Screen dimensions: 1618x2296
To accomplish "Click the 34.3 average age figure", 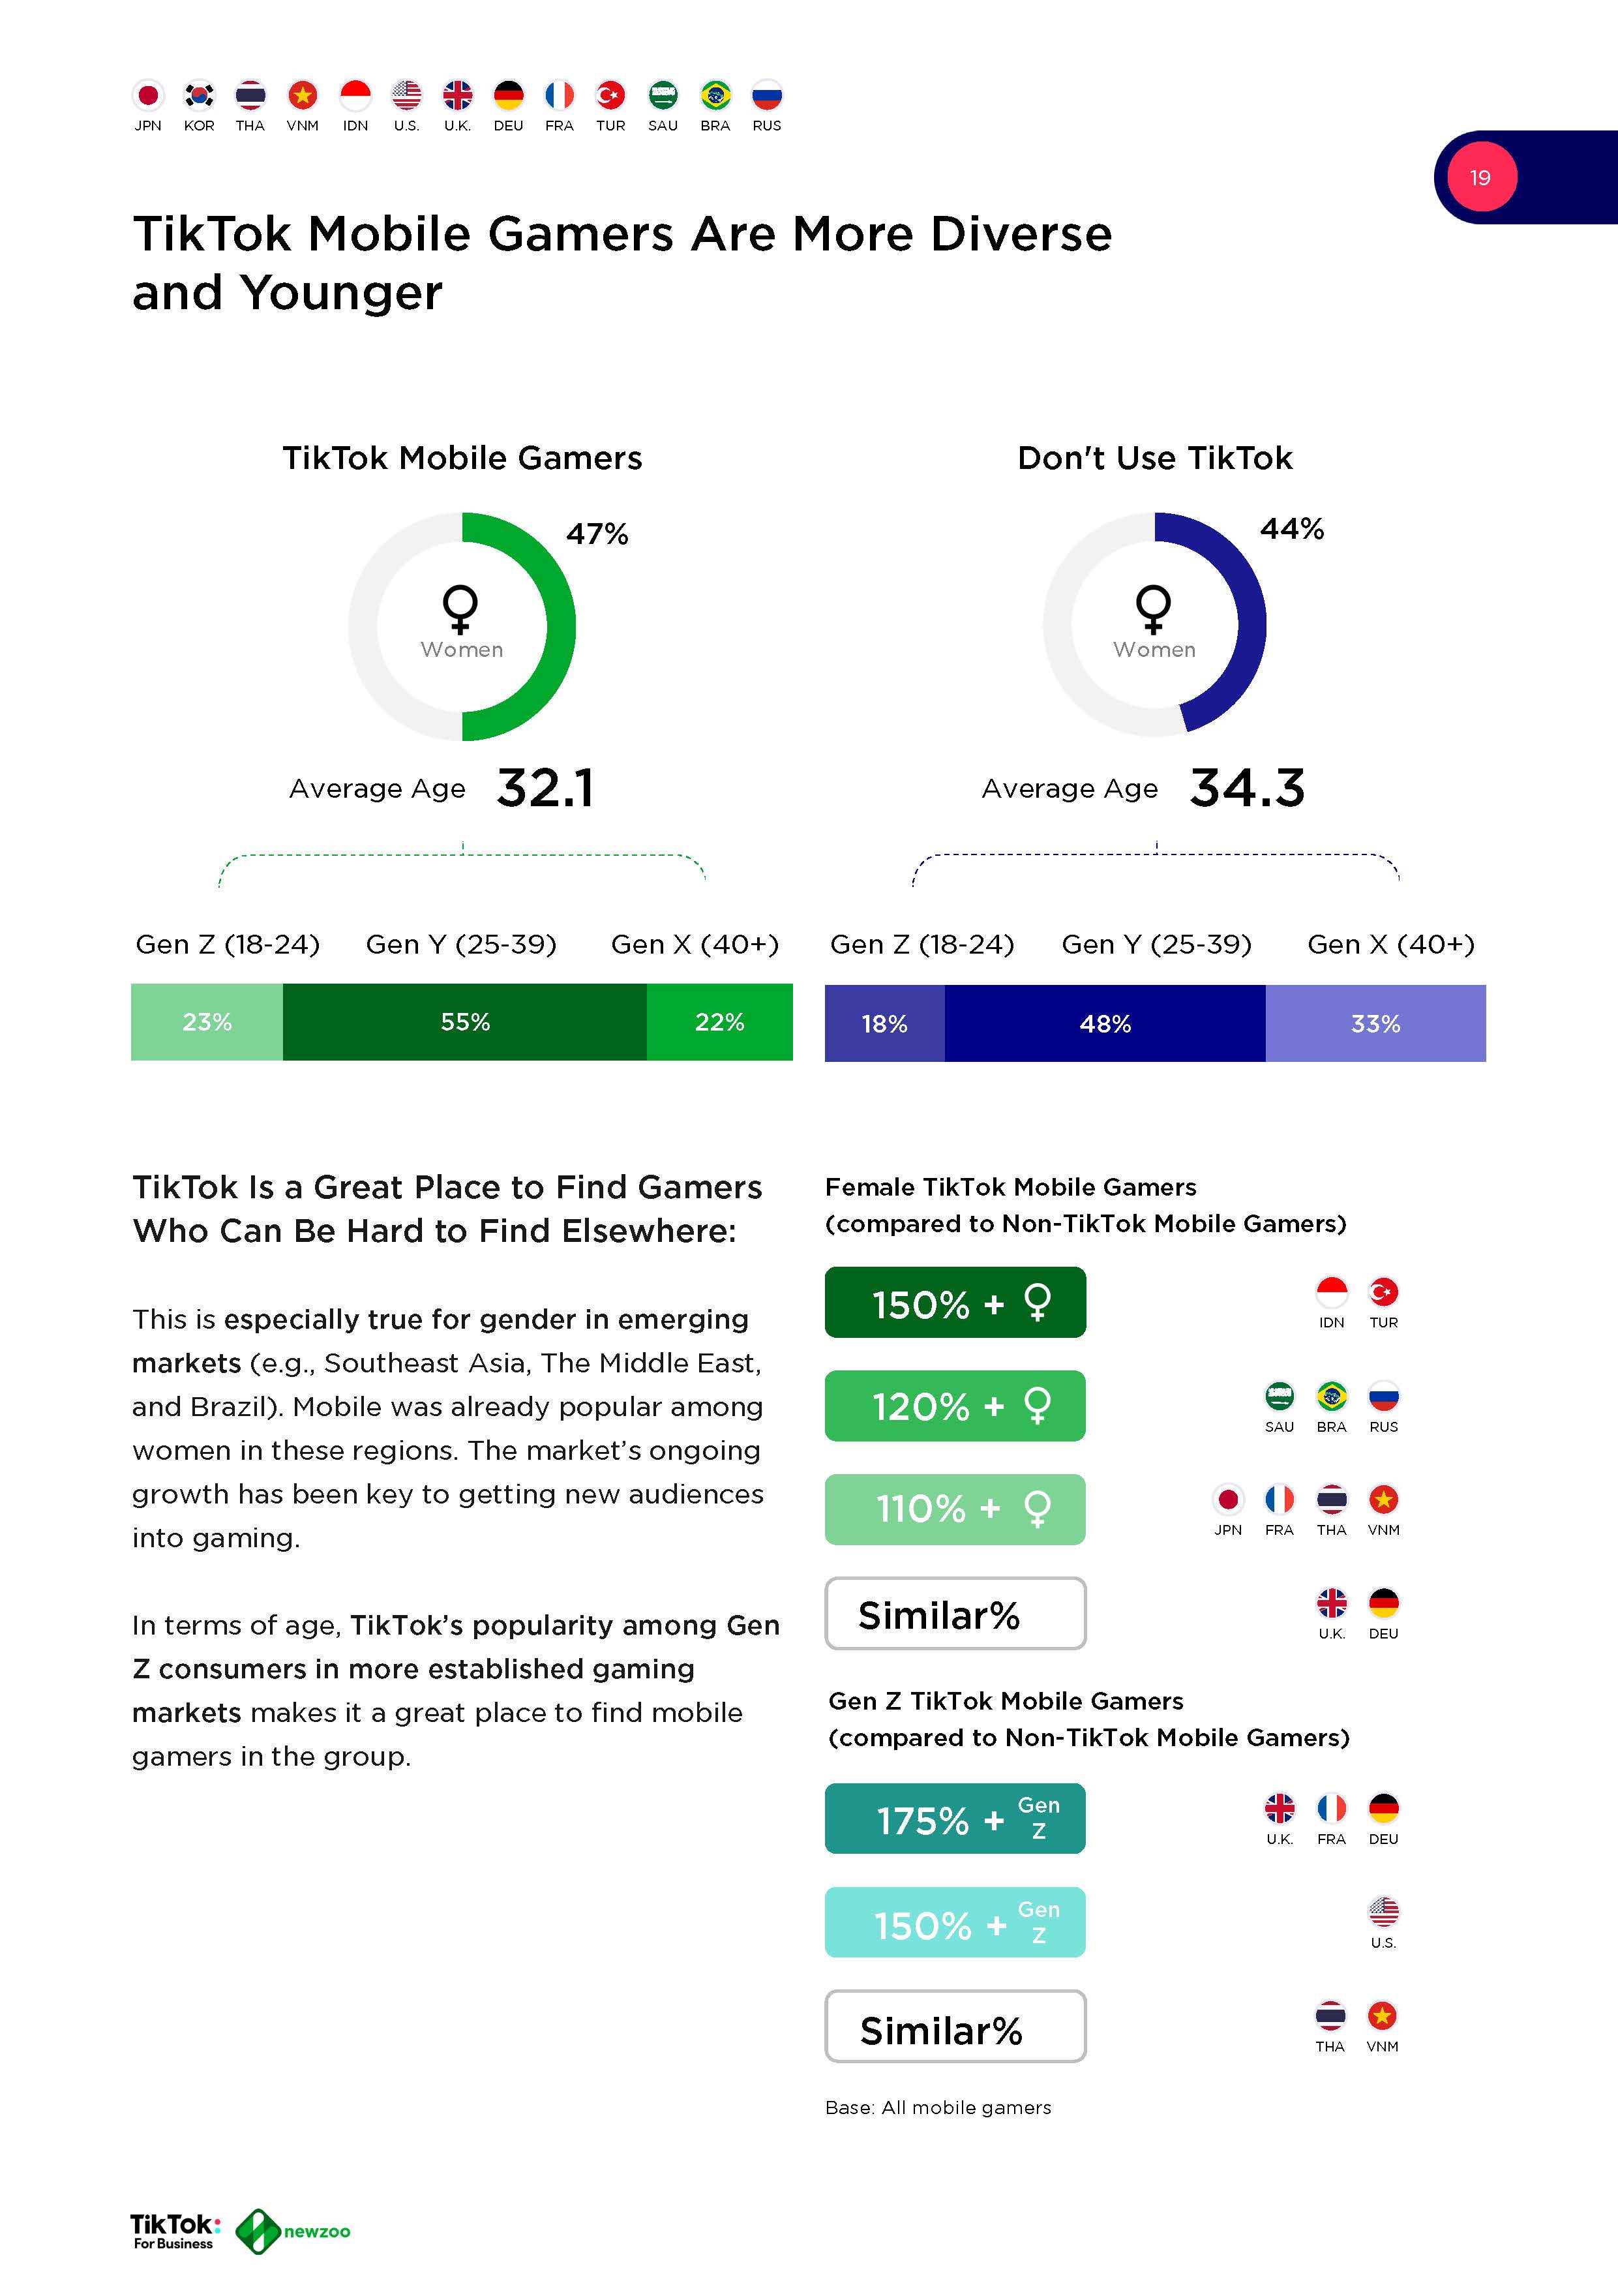I will (1247, 788).
